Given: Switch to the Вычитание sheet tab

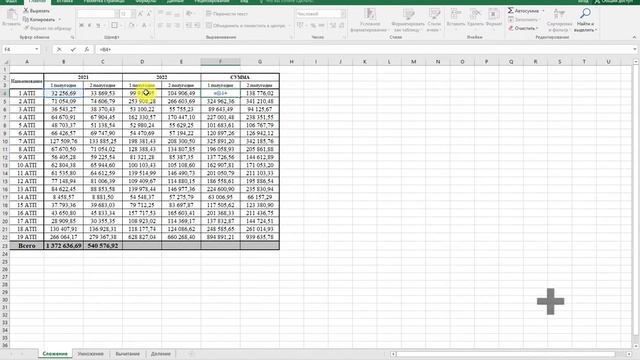Looking at the screenshot, I should [128, 354].
